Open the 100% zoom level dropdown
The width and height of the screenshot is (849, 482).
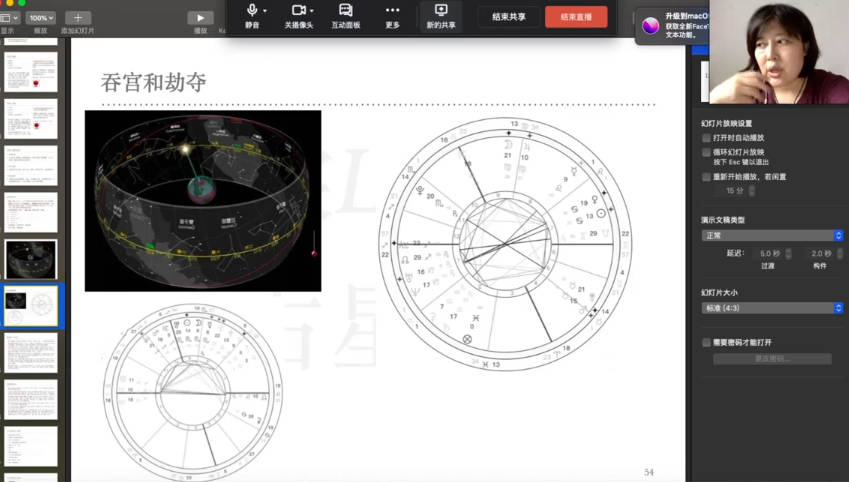tap(41, 17)
